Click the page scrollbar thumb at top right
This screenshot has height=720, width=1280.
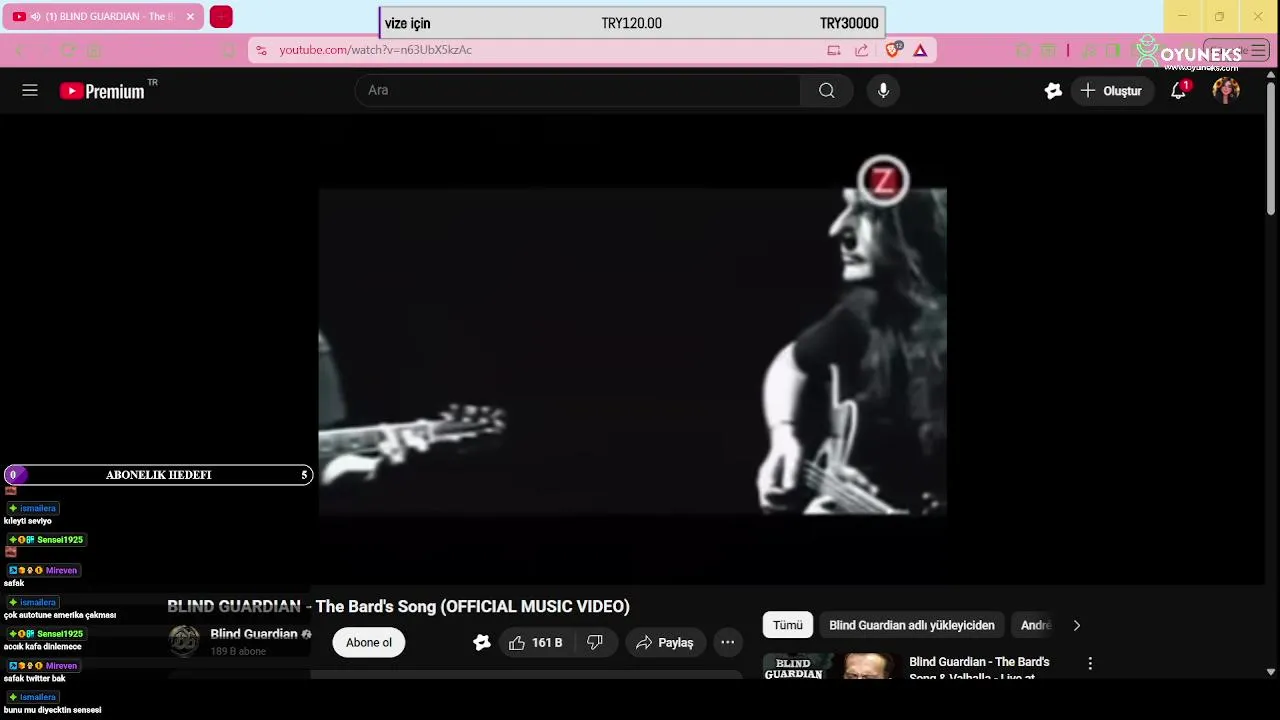pyautogui.click(x=1271, y=148)
